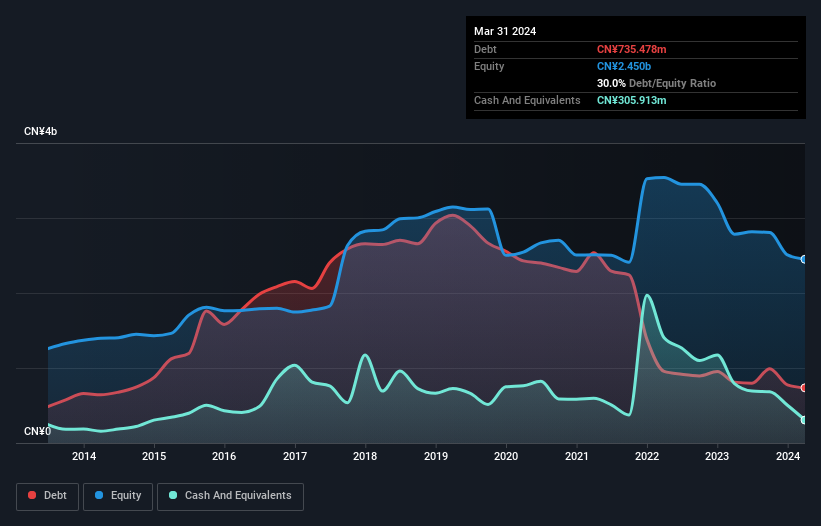The image size is (821, 526).
Task: Click the red Debt end-point marker
Action: point(804,388)
